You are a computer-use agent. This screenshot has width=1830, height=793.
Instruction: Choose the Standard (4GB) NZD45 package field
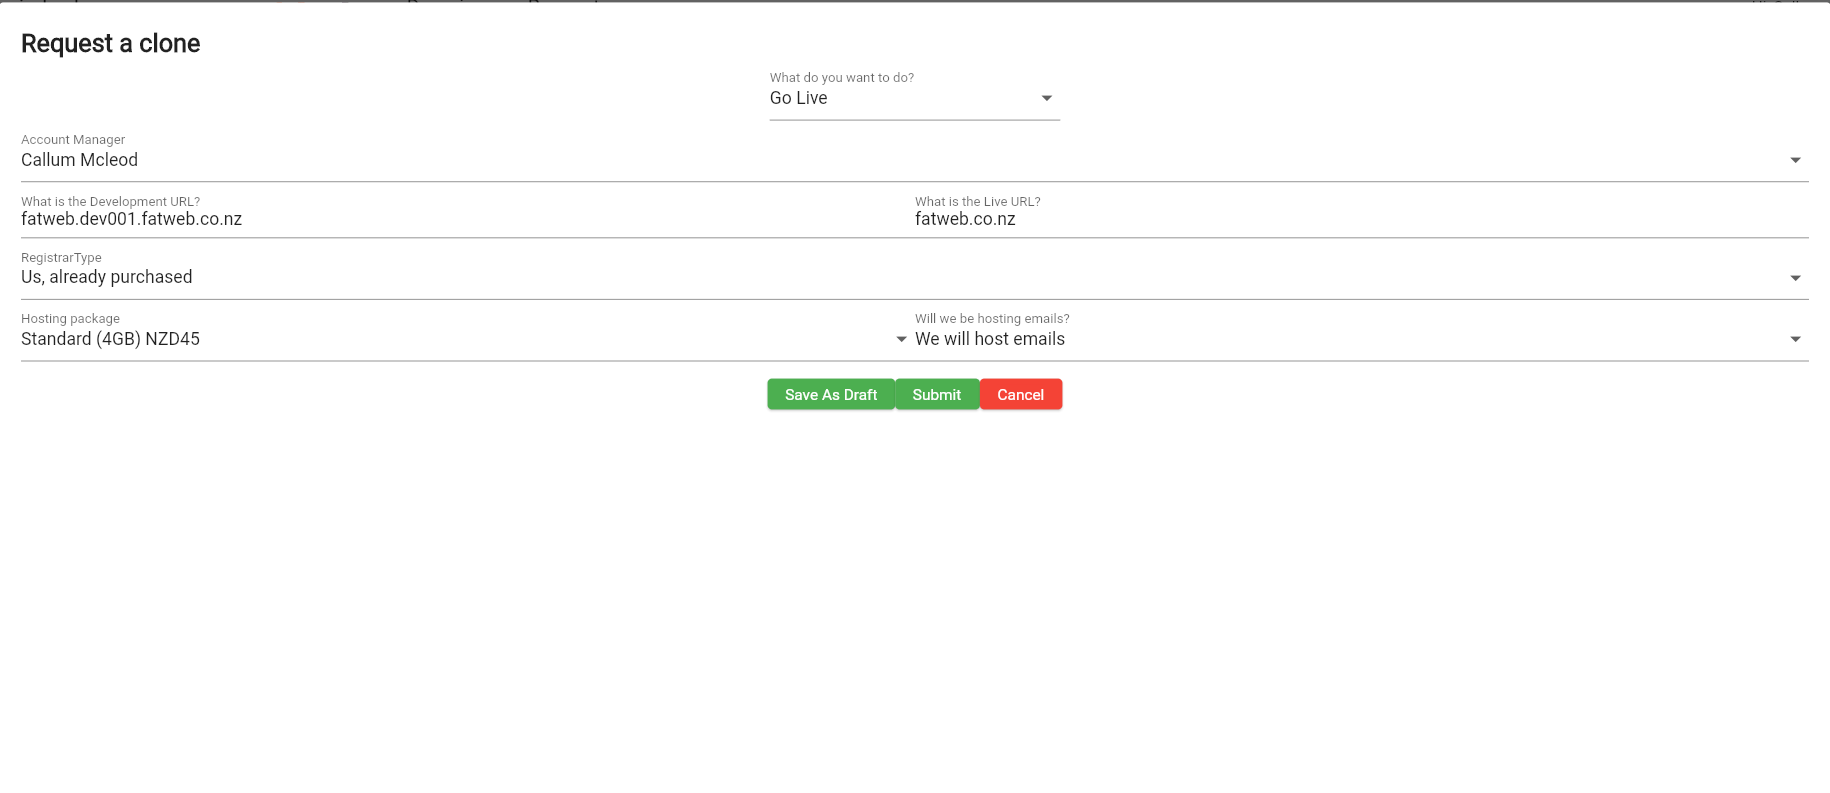click(111, 339)
